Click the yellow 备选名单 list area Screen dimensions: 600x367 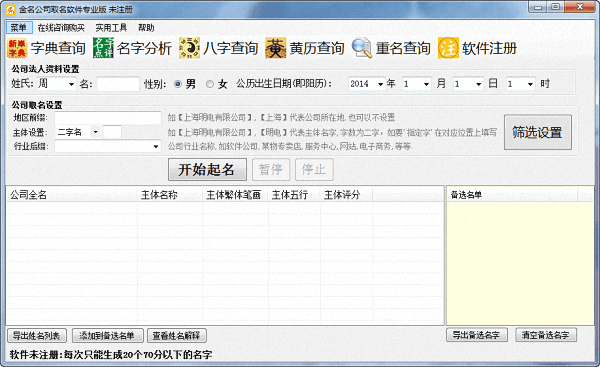(520, 263)
